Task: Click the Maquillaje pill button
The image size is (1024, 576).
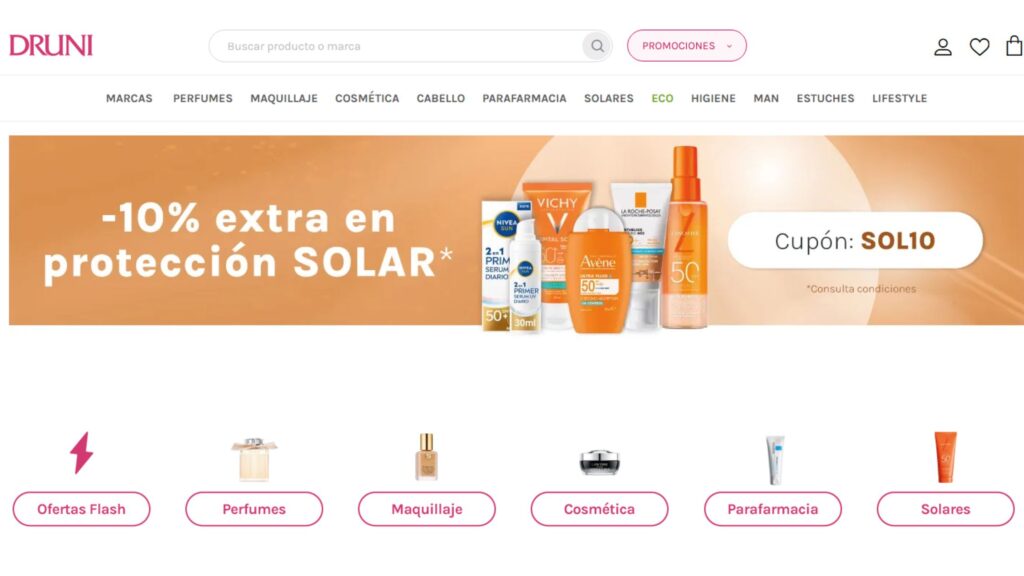Action: click(x=426, y=509)
